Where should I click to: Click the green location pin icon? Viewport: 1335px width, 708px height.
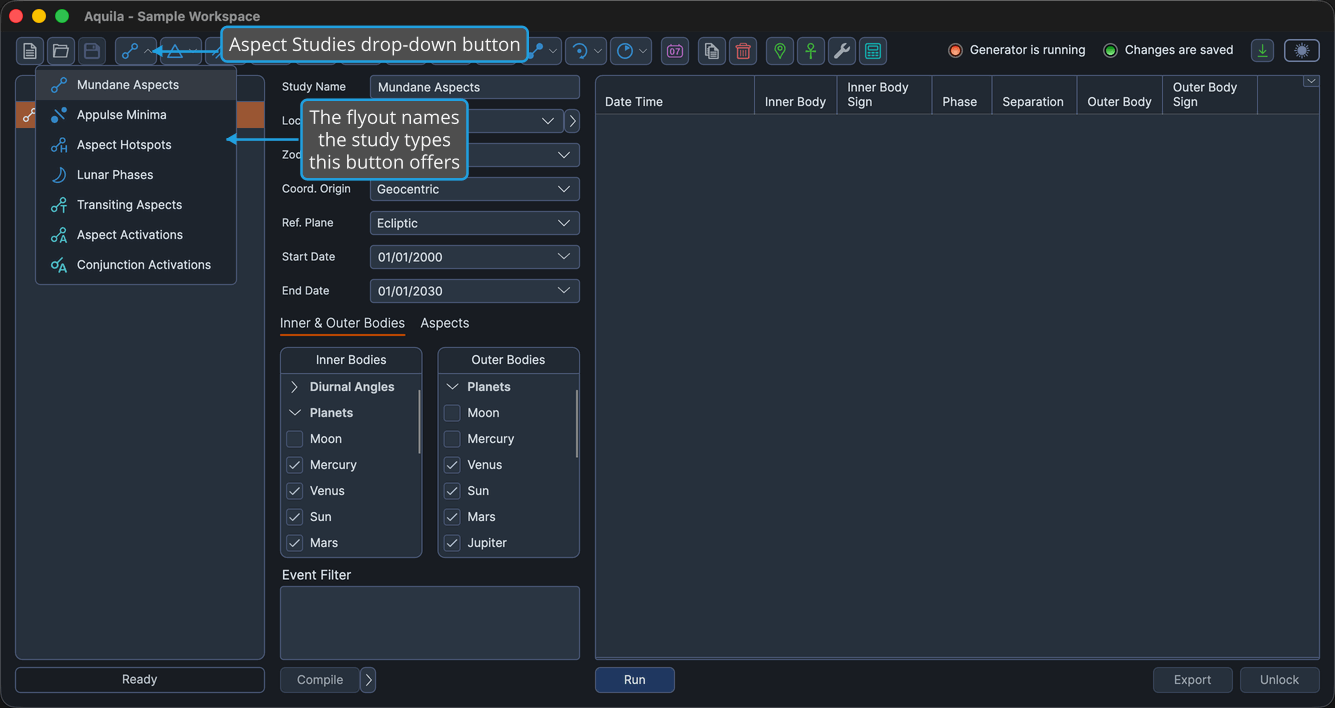tap(779, 51)
